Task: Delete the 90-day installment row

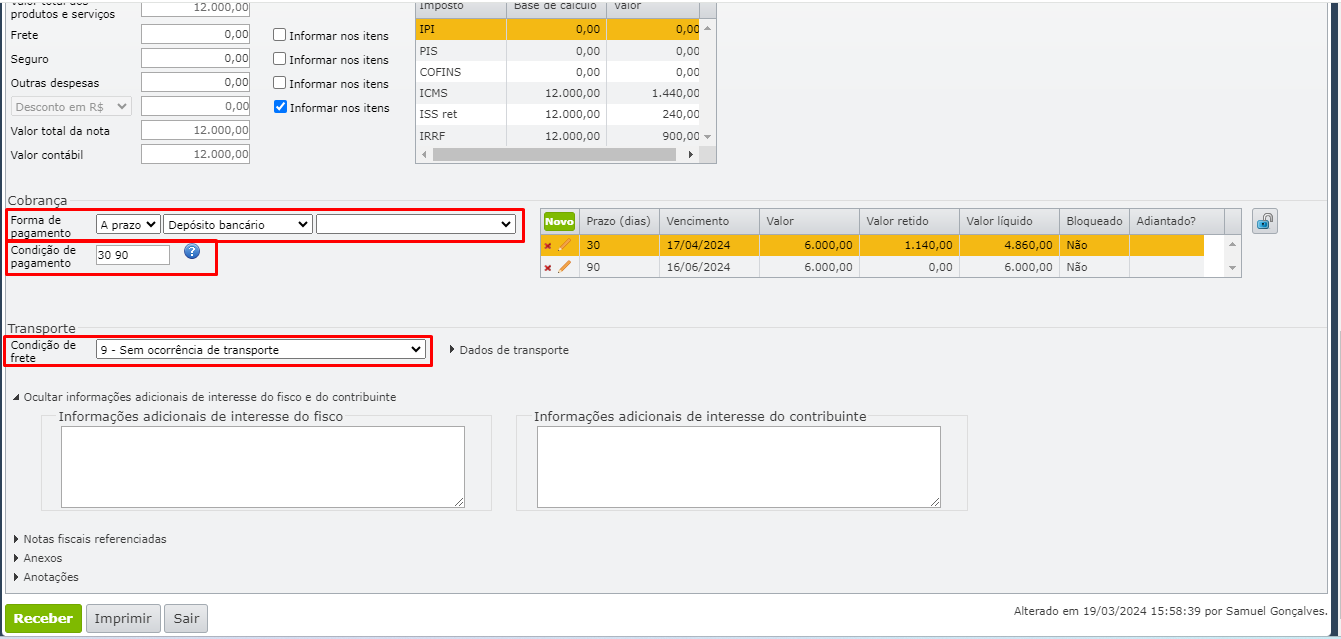Action: point(547,267)
